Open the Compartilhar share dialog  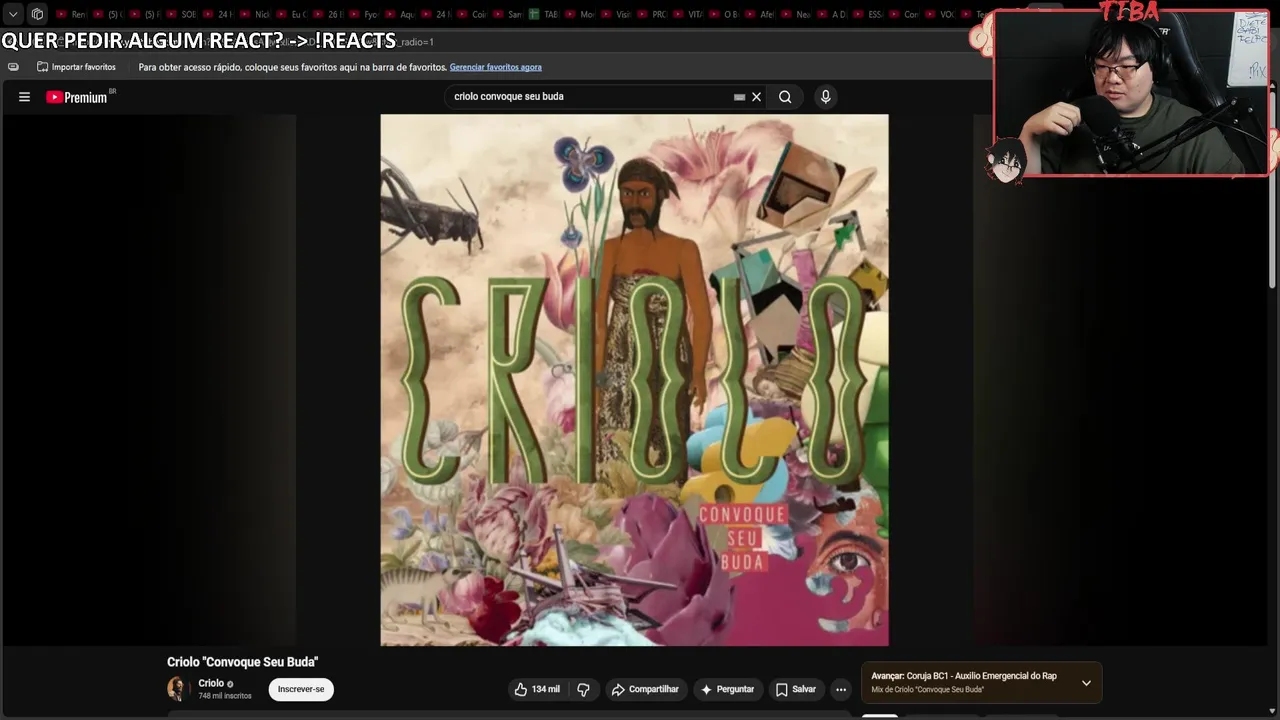645,689
